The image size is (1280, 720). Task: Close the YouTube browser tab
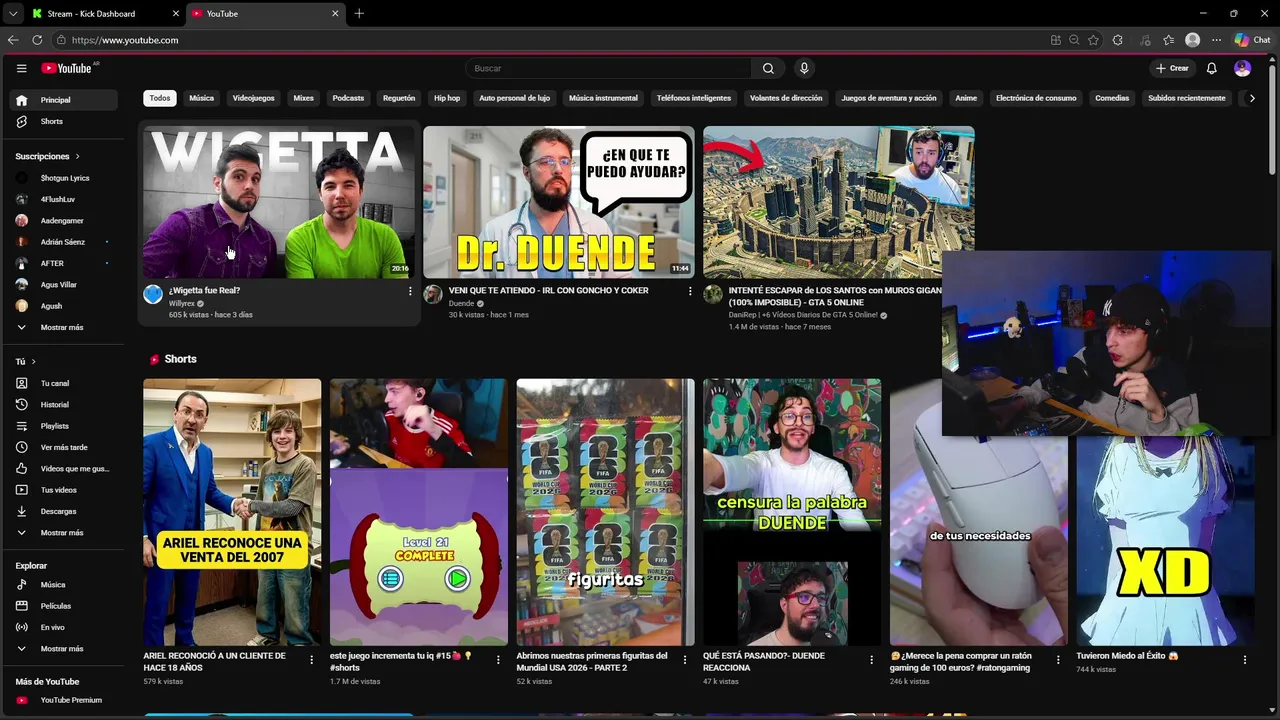click(x=335, y=14)
